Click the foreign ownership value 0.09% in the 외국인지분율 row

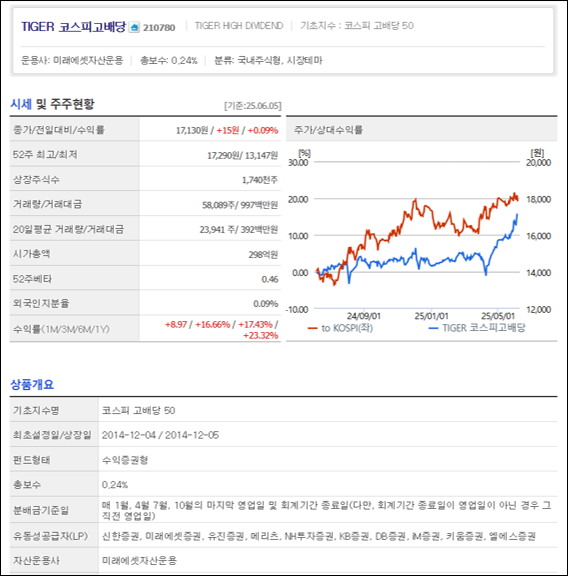(x=265, y=304)
